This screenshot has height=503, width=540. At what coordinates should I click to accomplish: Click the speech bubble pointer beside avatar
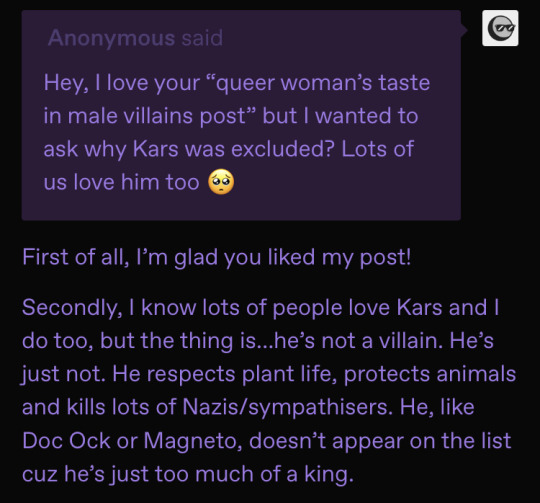pyautogui.click(x=464, y=30)
